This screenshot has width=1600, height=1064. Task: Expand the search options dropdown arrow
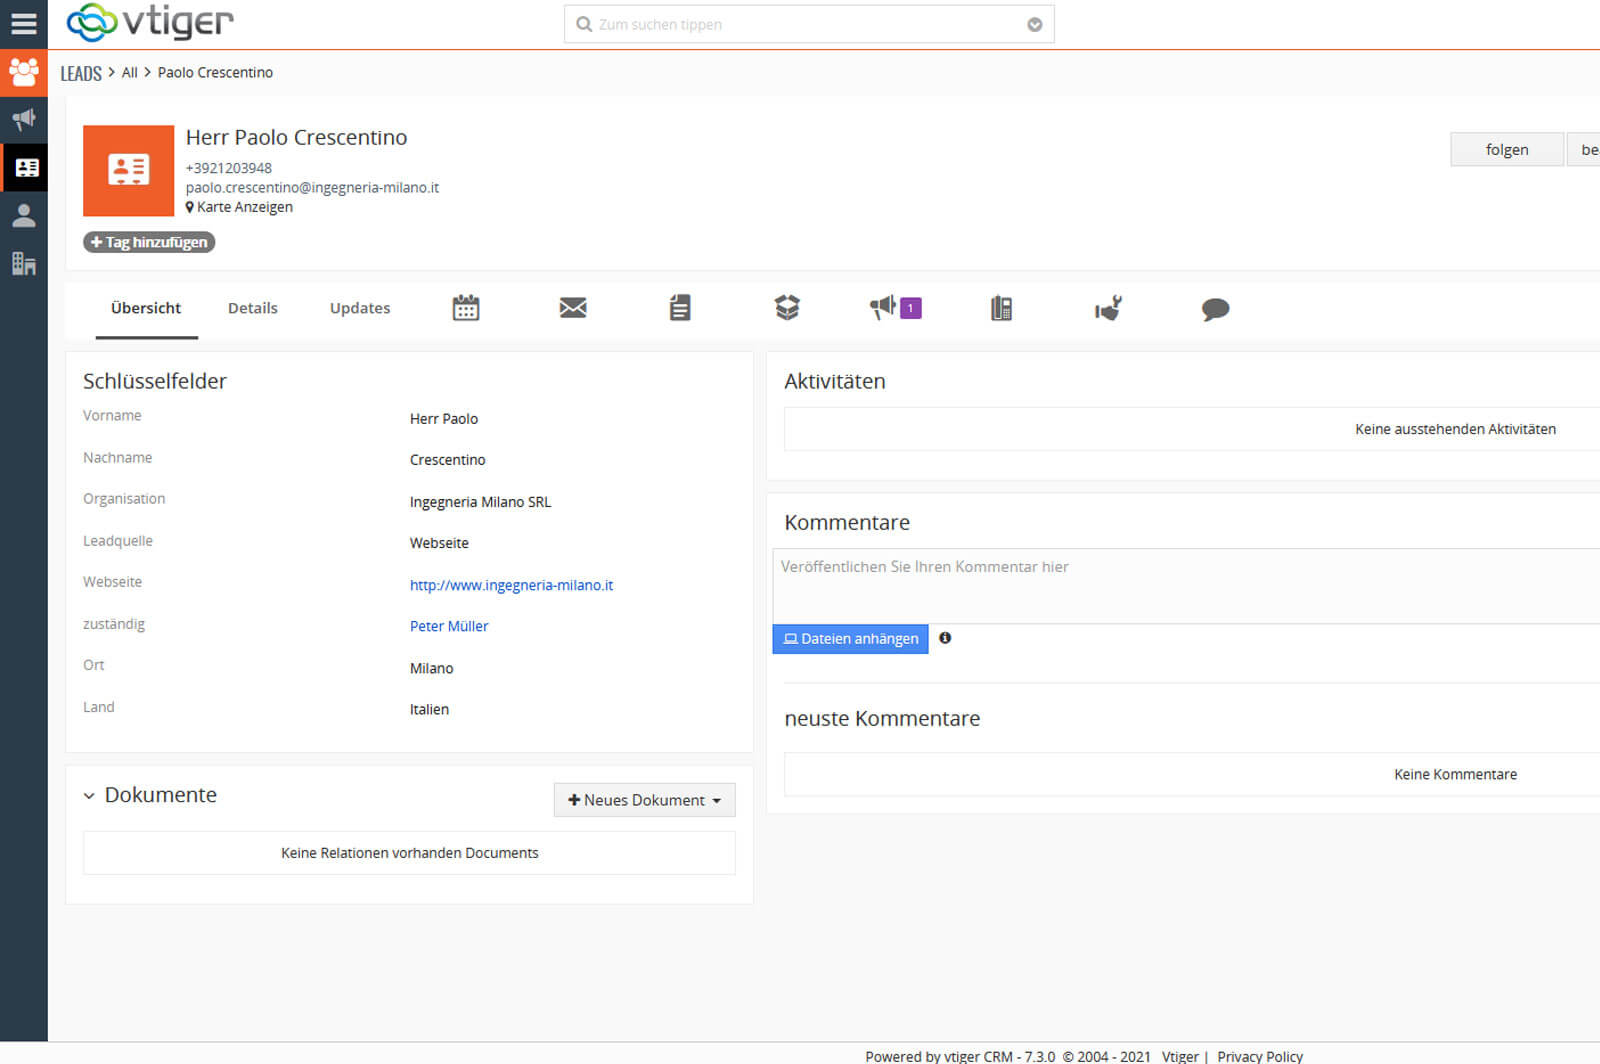[1035, 25]
